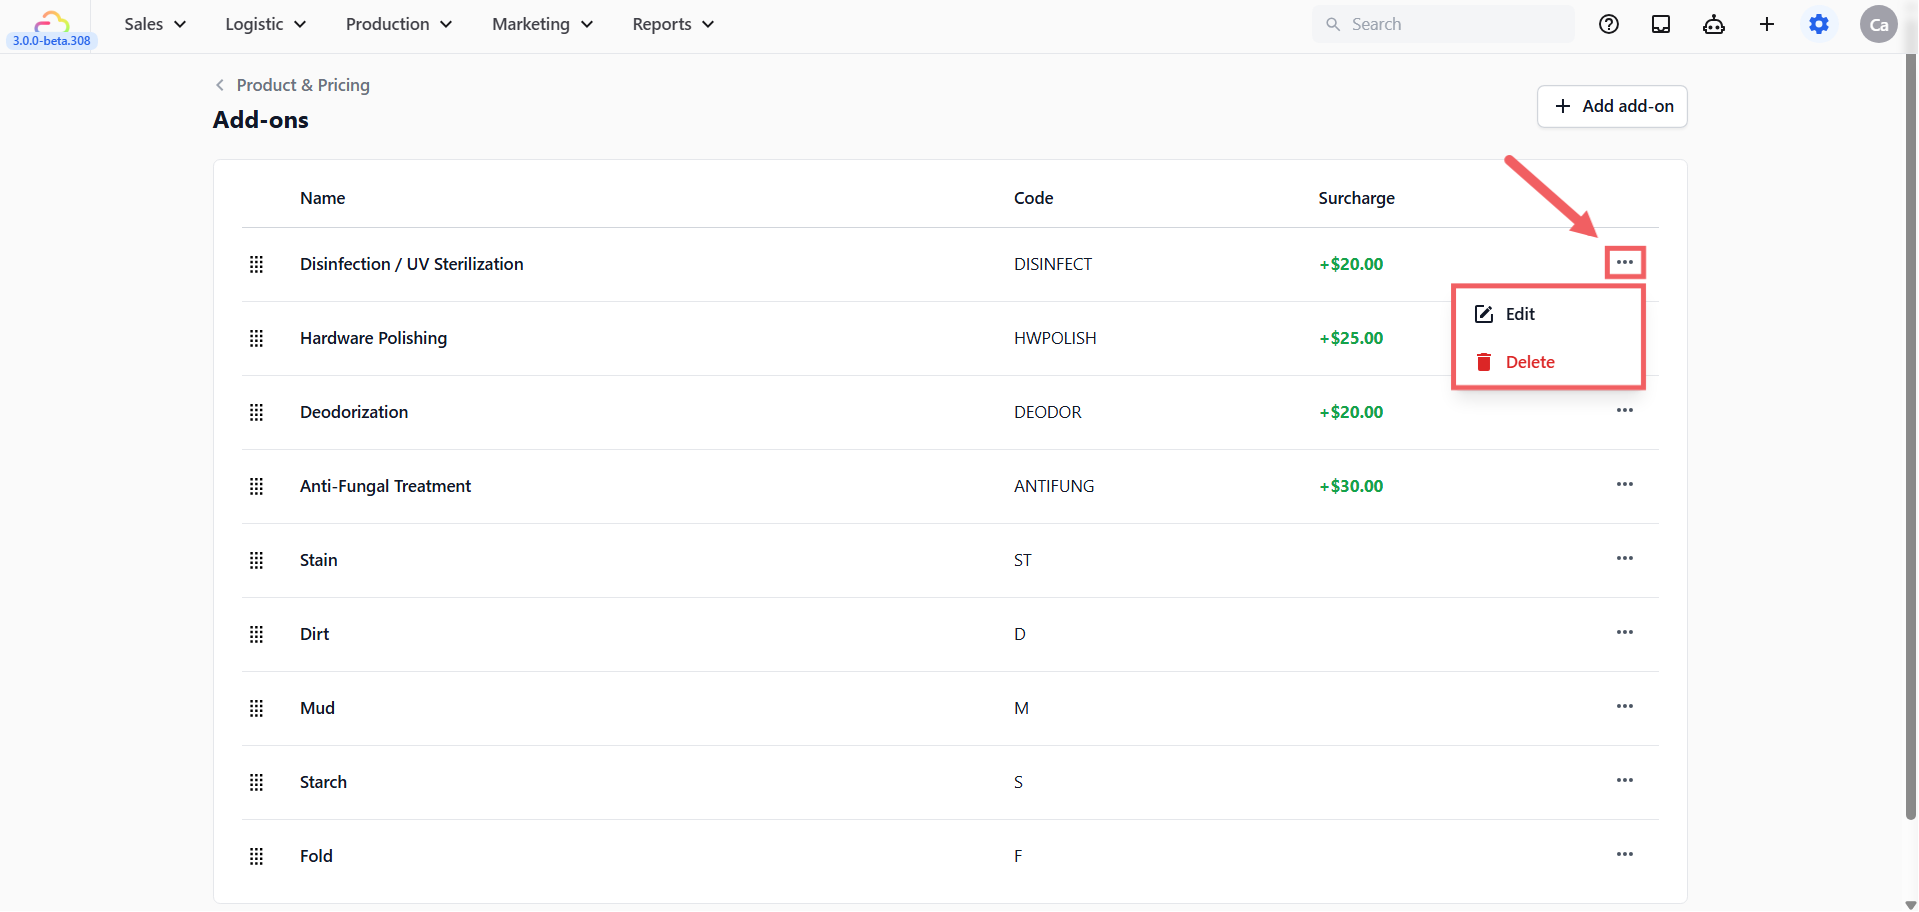Click the plus icon in top bar

(1766, 24)
